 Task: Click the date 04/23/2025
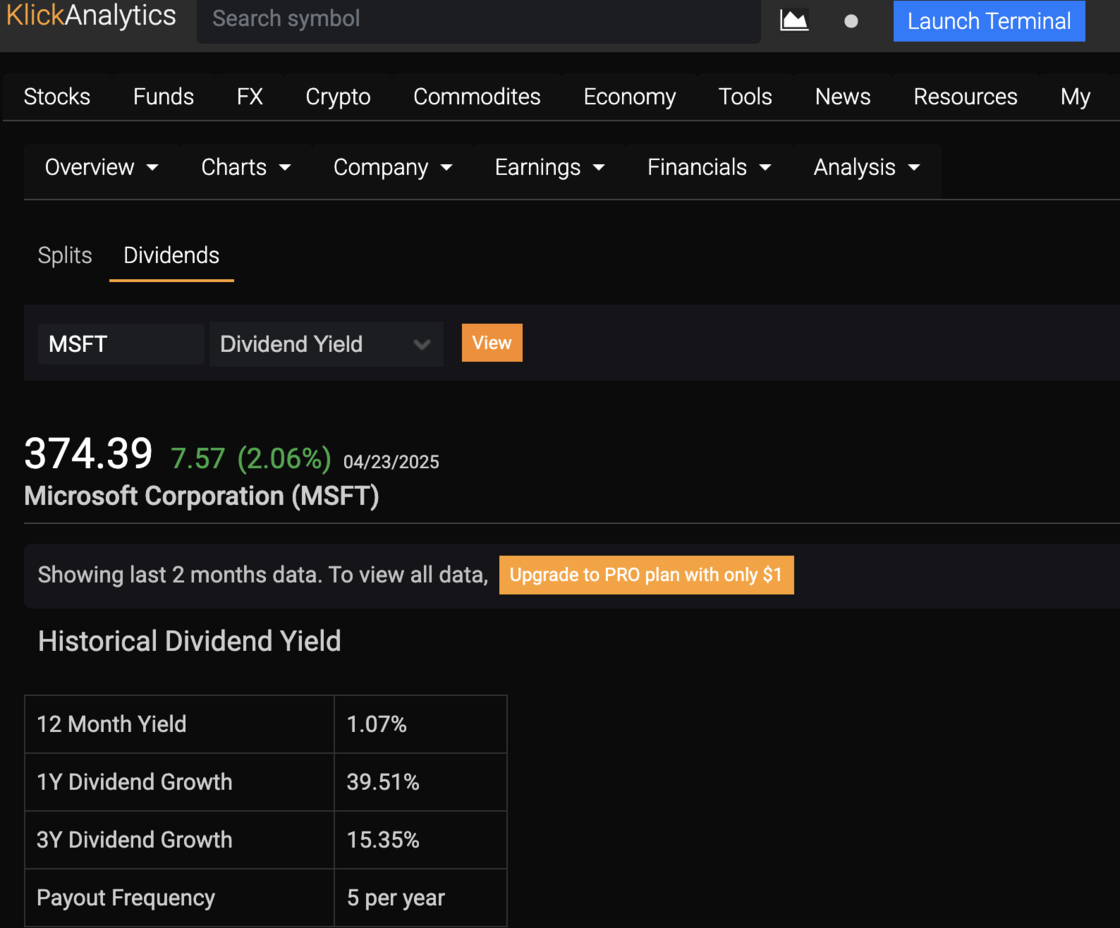[x=391, y=462]
